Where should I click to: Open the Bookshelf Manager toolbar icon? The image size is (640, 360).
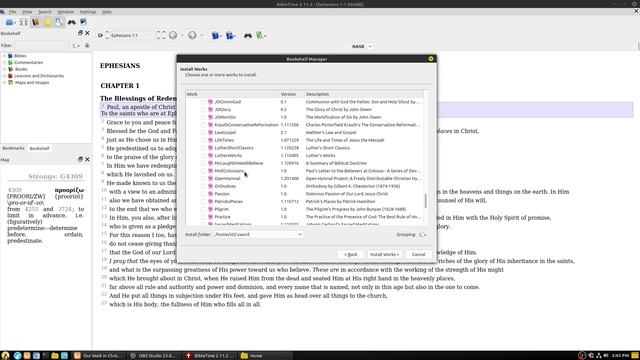tap(36, 22)
